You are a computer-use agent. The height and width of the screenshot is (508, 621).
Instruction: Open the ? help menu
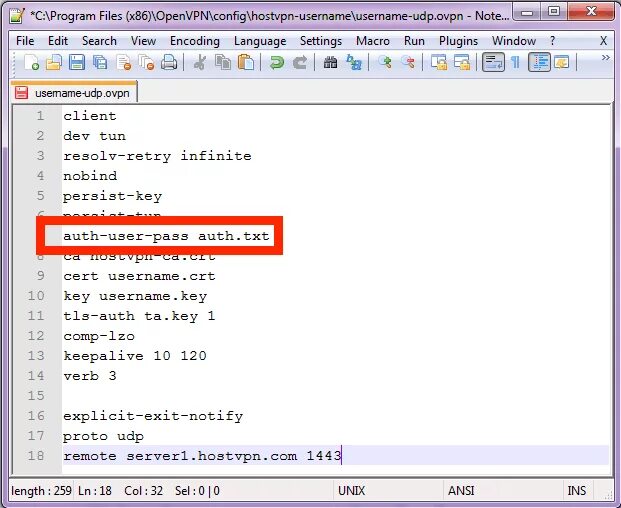tap(552, 41)
